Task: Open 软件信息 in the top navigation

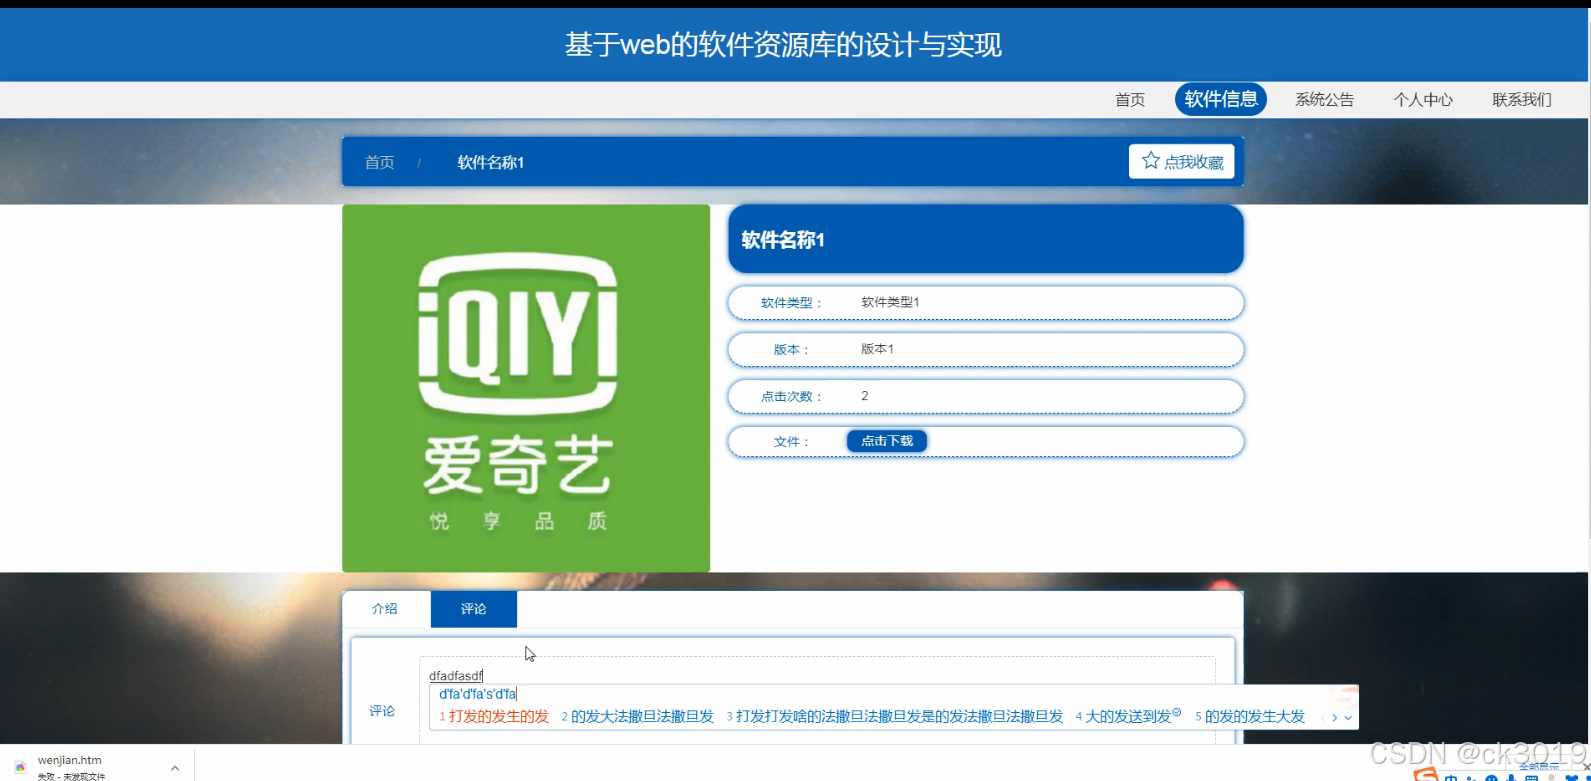Action: tap(1221, 99)
